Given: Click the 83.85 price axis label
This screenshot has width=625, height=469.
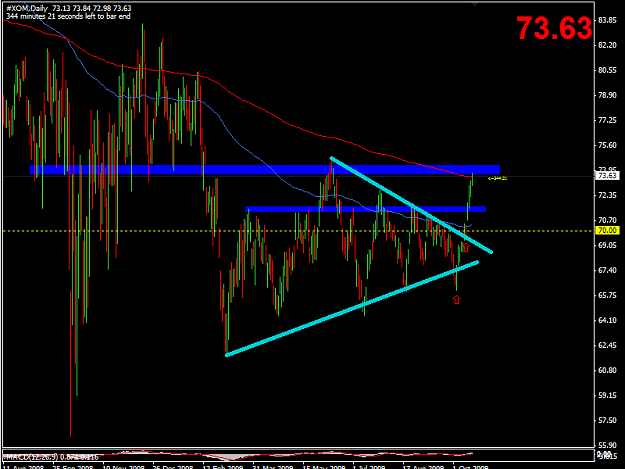Looking at the screenshot, I should tap(607, 20).
